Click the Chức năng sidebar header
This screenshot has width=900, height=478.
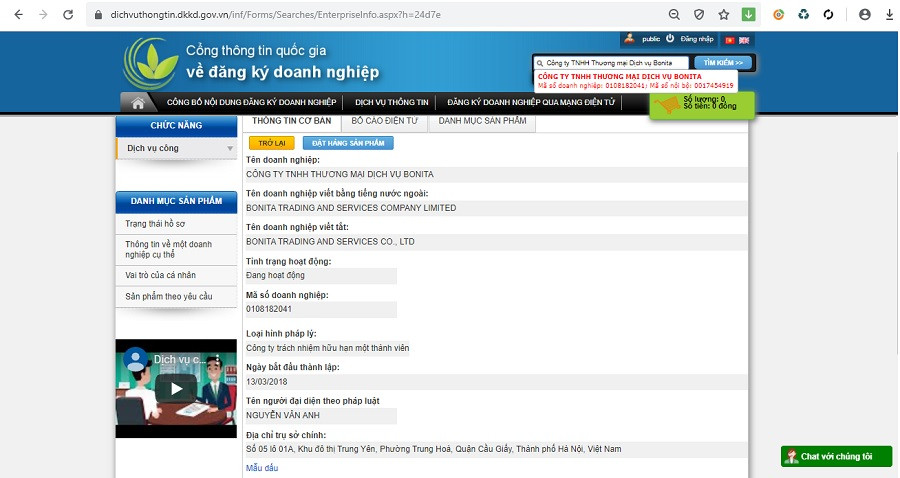(x=176, y=125)
